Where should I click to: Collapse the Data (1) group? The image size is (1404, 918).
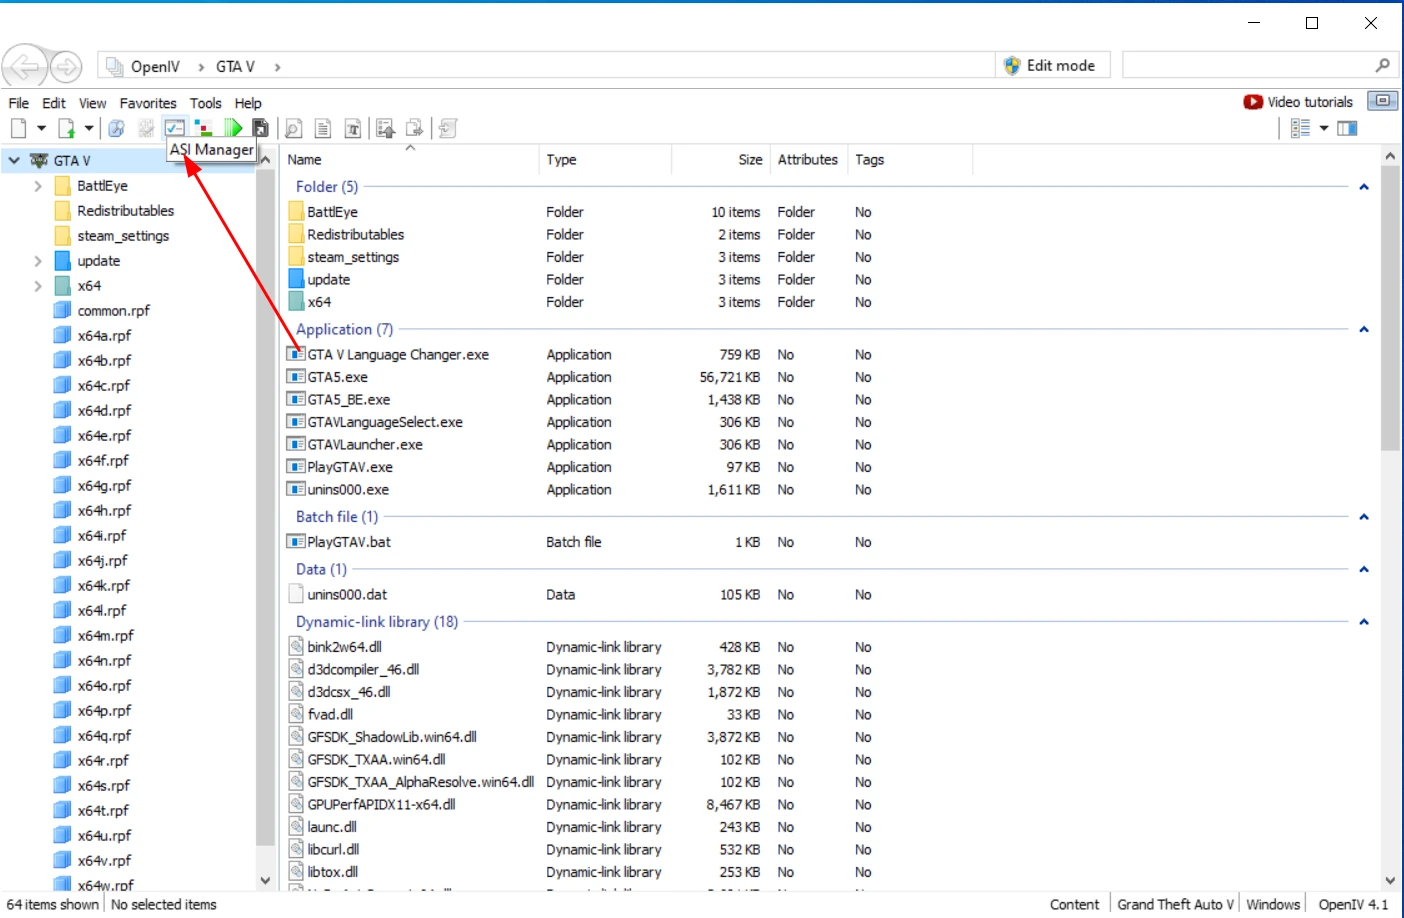pyautogui.click(x=1364, y=569)
